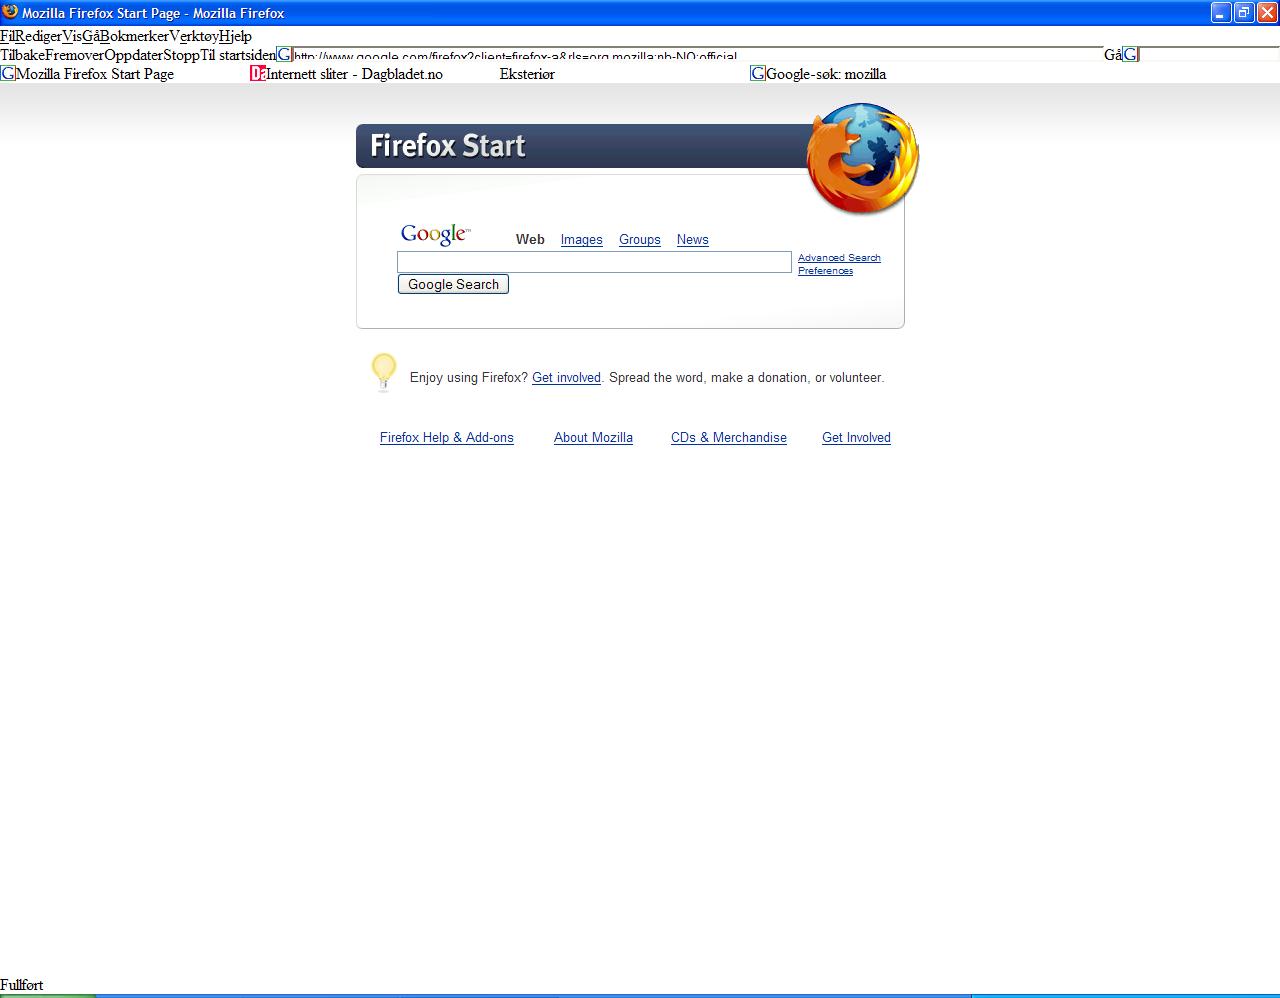This screenshot has width=1280, height=998.
Task: Open CDs & Merchandise link
Action: coord(728,438)
